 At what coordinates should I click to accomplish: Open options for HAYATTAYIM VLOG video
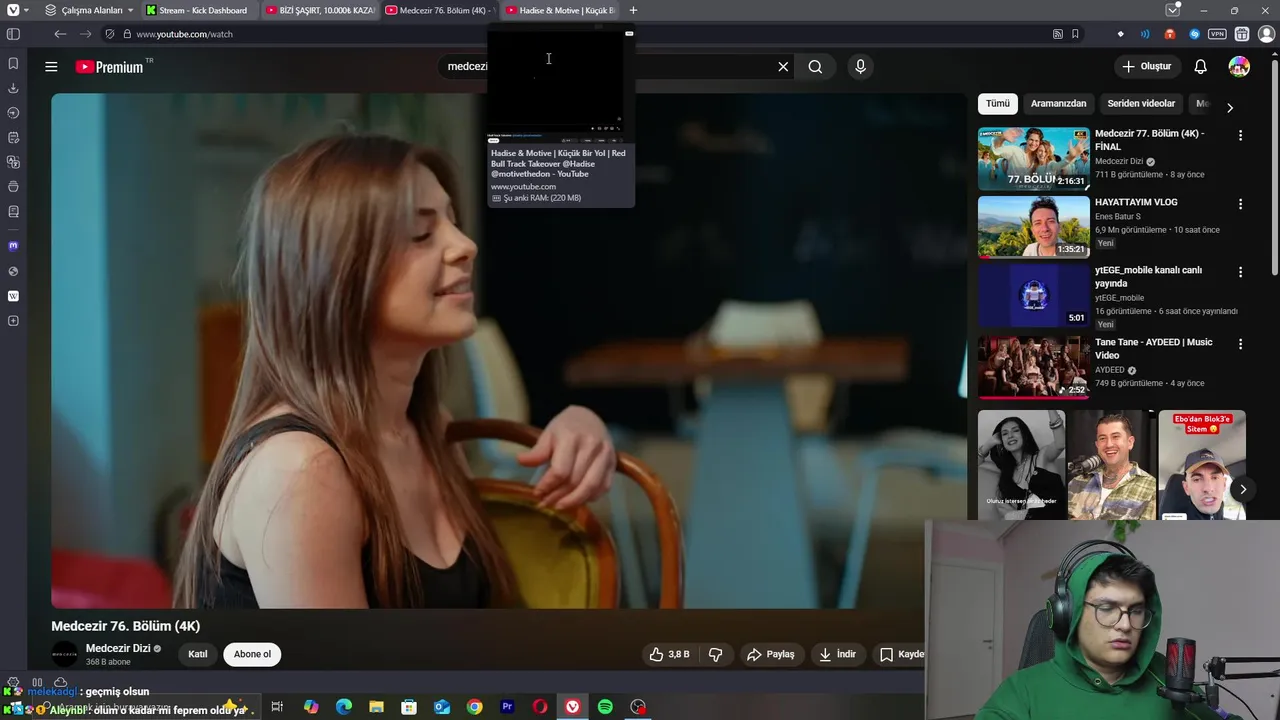point(1241,204)
